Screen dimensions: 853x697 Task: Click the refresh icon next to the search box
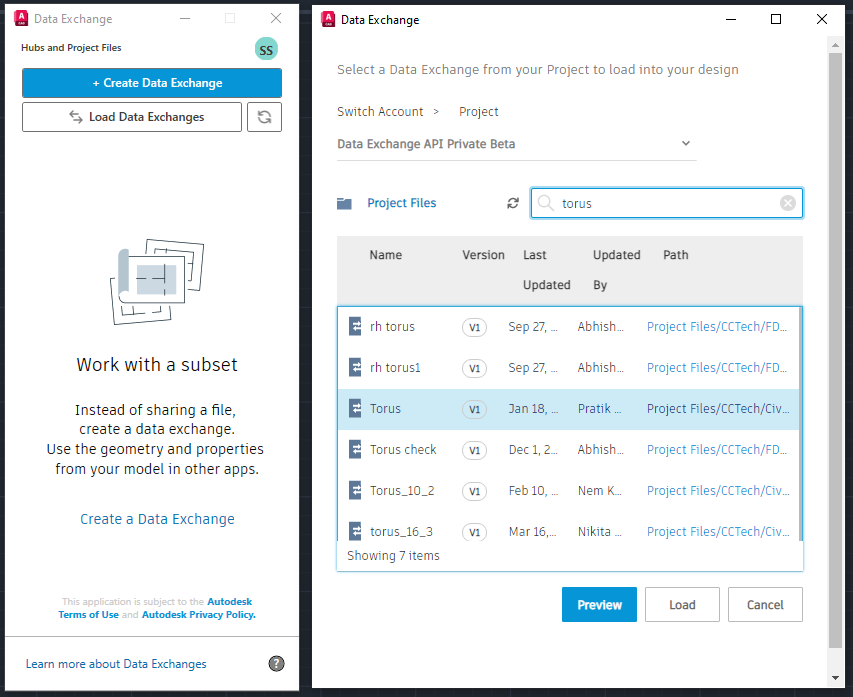point(512,203)
